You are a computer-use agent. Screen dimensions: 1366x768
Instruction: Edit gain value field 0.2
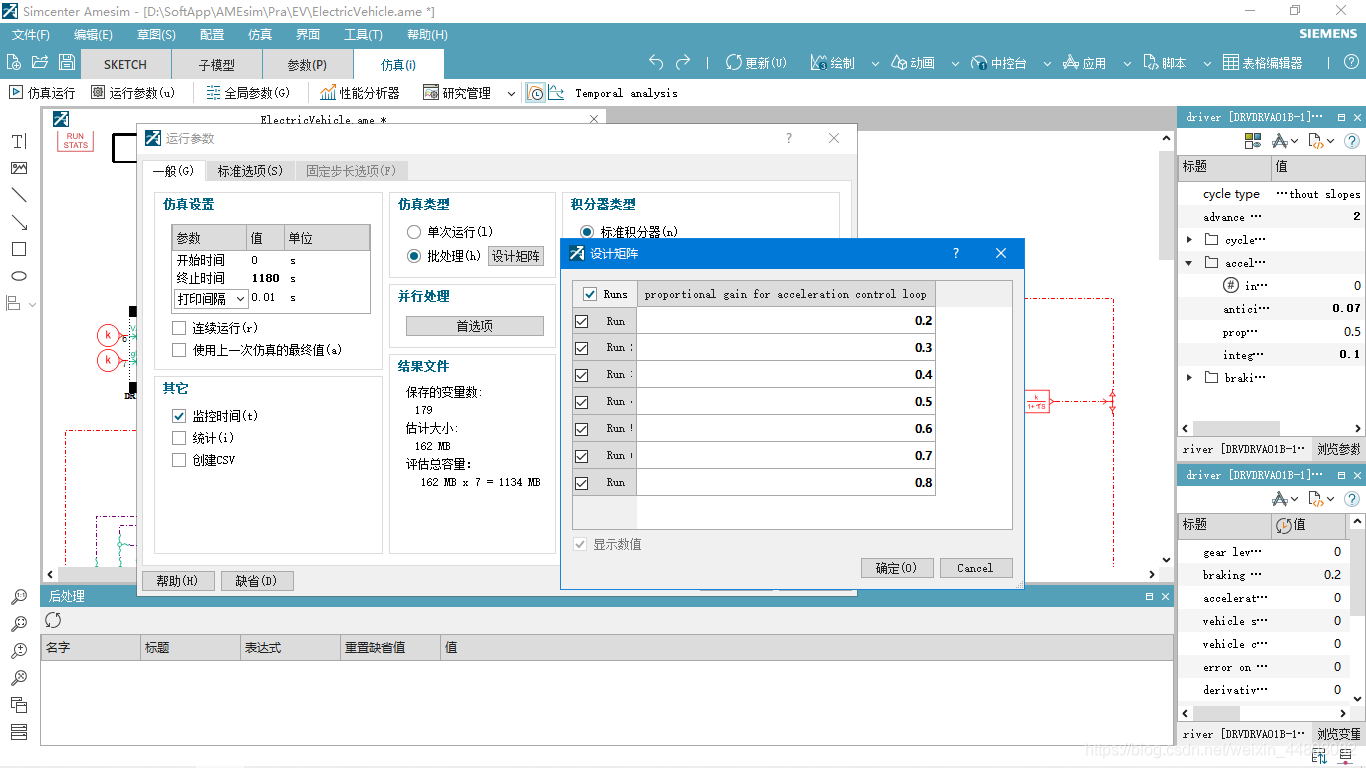[786, 321]
